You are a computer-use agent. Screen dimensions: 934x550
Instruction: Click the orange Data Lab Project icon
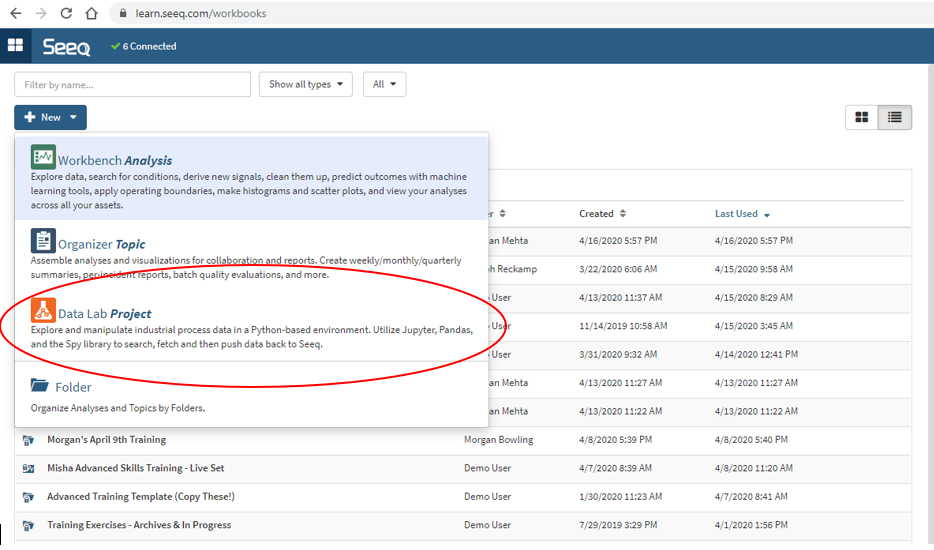(43, 311)
